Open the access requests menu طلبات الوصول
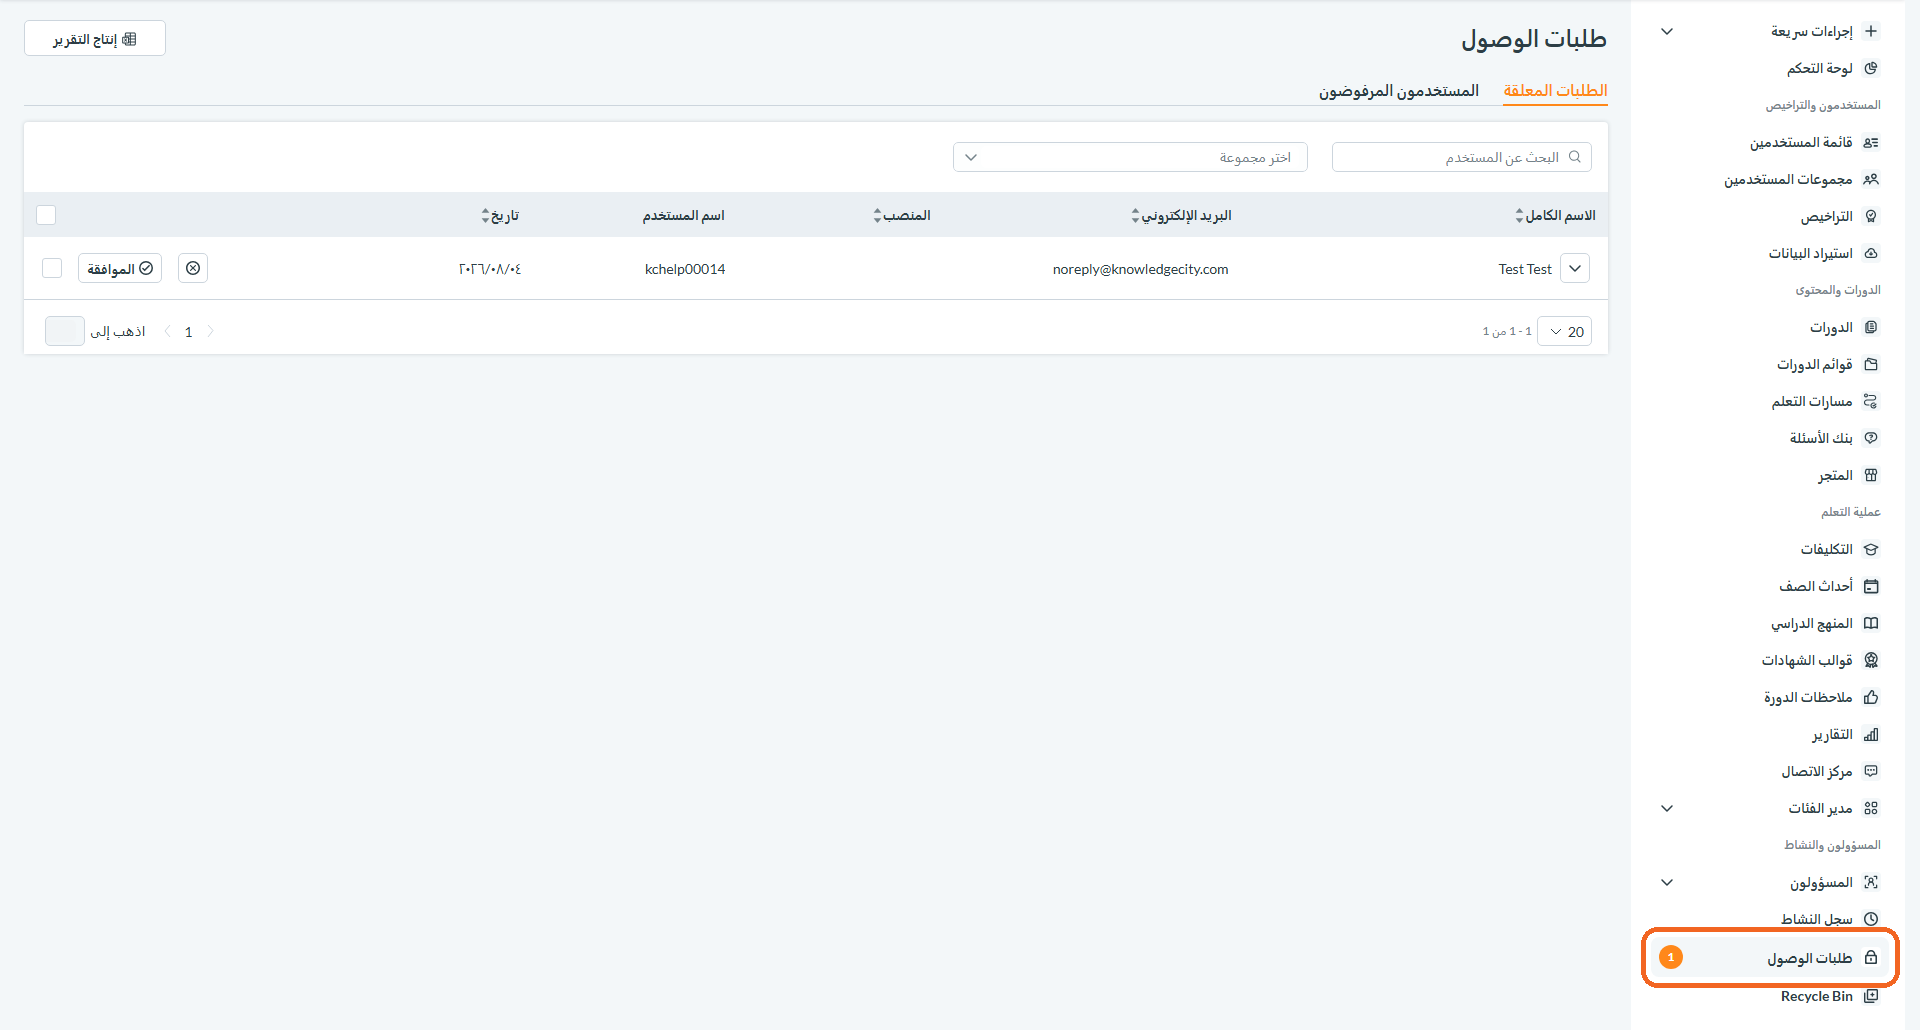The height and width of the screenshot is (1030, 1920). click(x=1770, y=958)
